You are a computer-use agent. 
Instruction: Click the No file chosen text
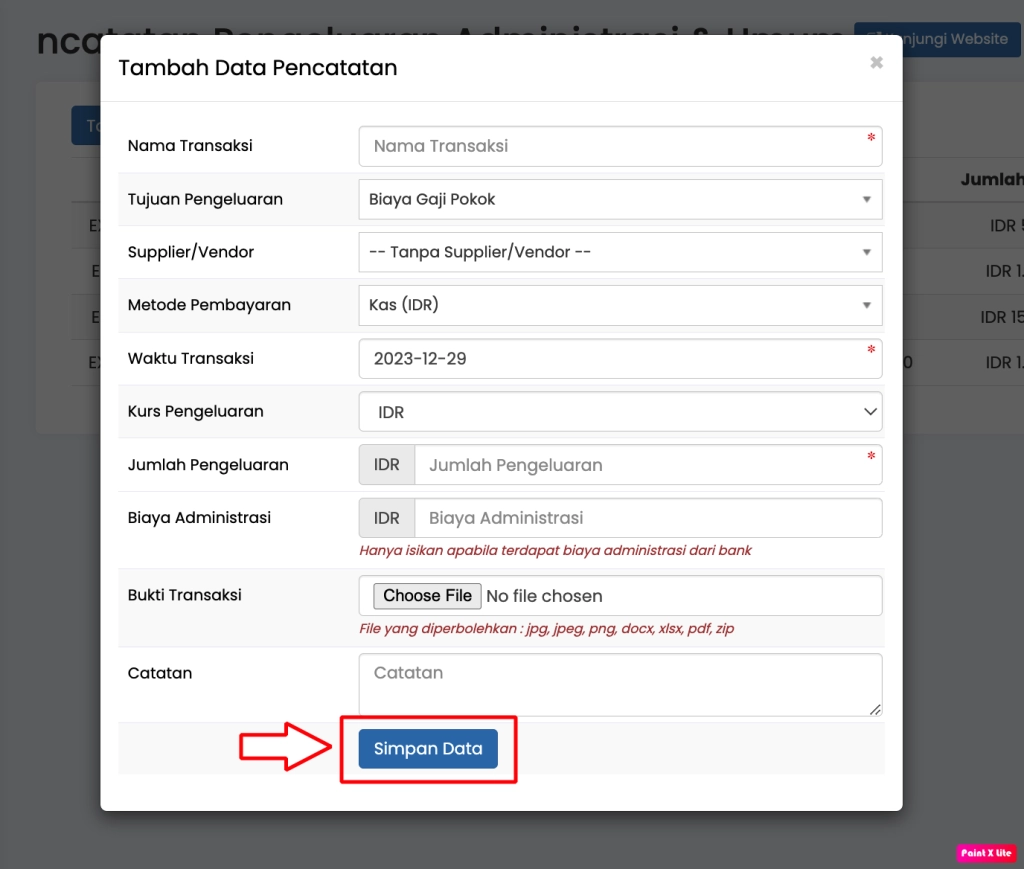(544, 596)
